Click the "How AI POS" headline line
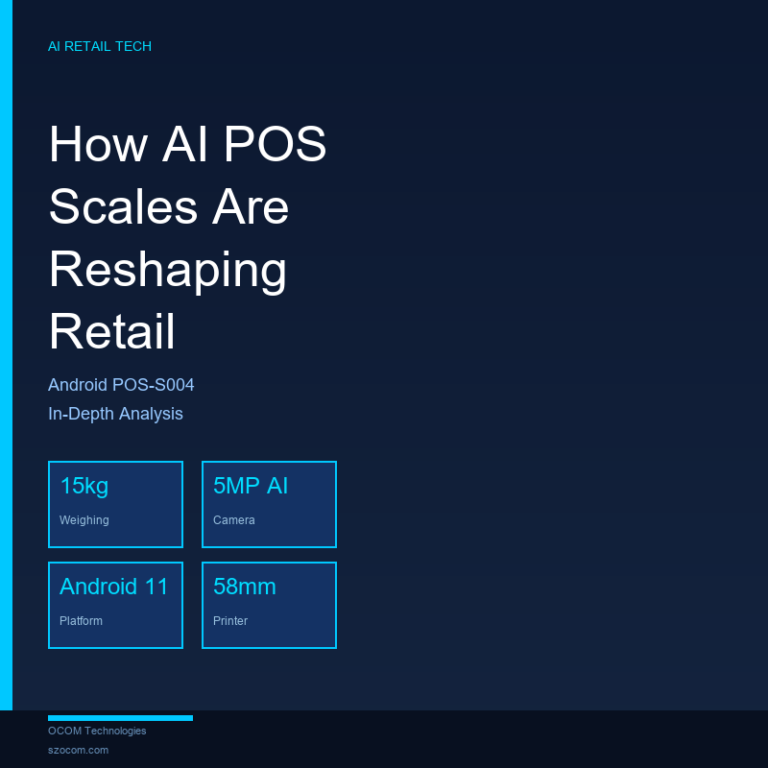Screen dimensions: 768x768 click(x=187, y=144)
